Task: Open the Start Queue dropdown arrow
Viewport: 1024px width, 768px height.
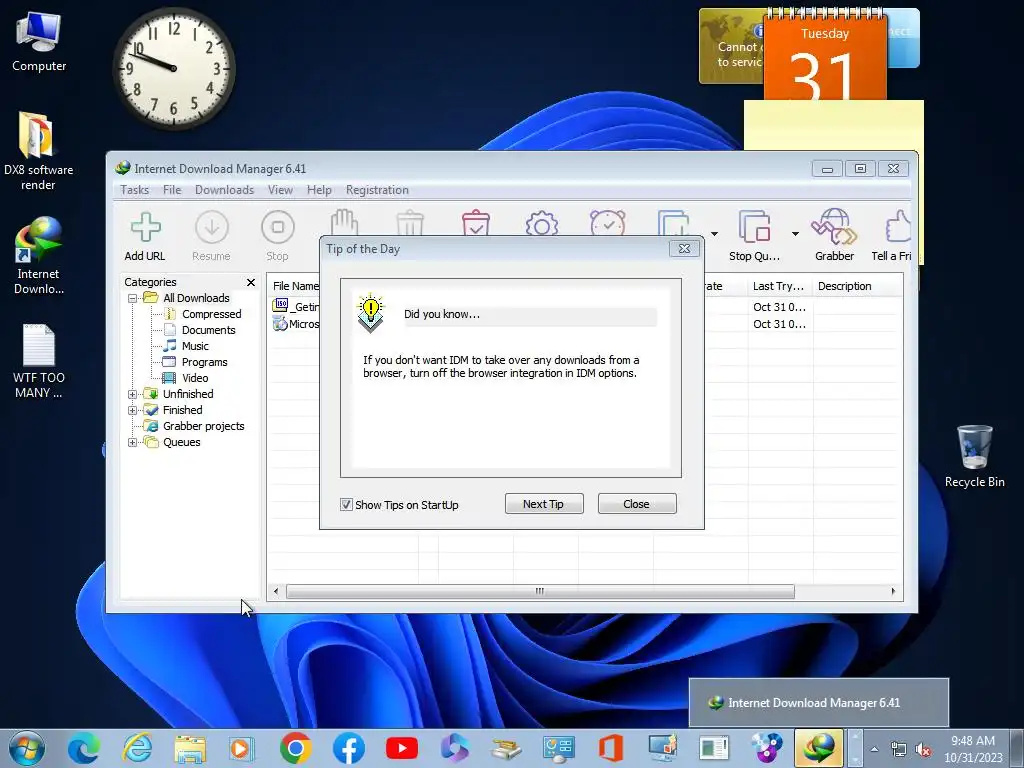Action: (714, 234)
